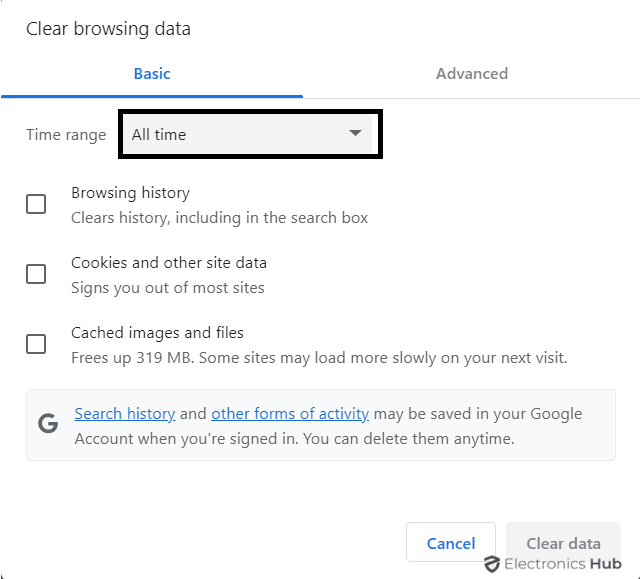Click the time range dropdown arrow
This screenshot has height=579, width=640.
[x=355, y=134]
